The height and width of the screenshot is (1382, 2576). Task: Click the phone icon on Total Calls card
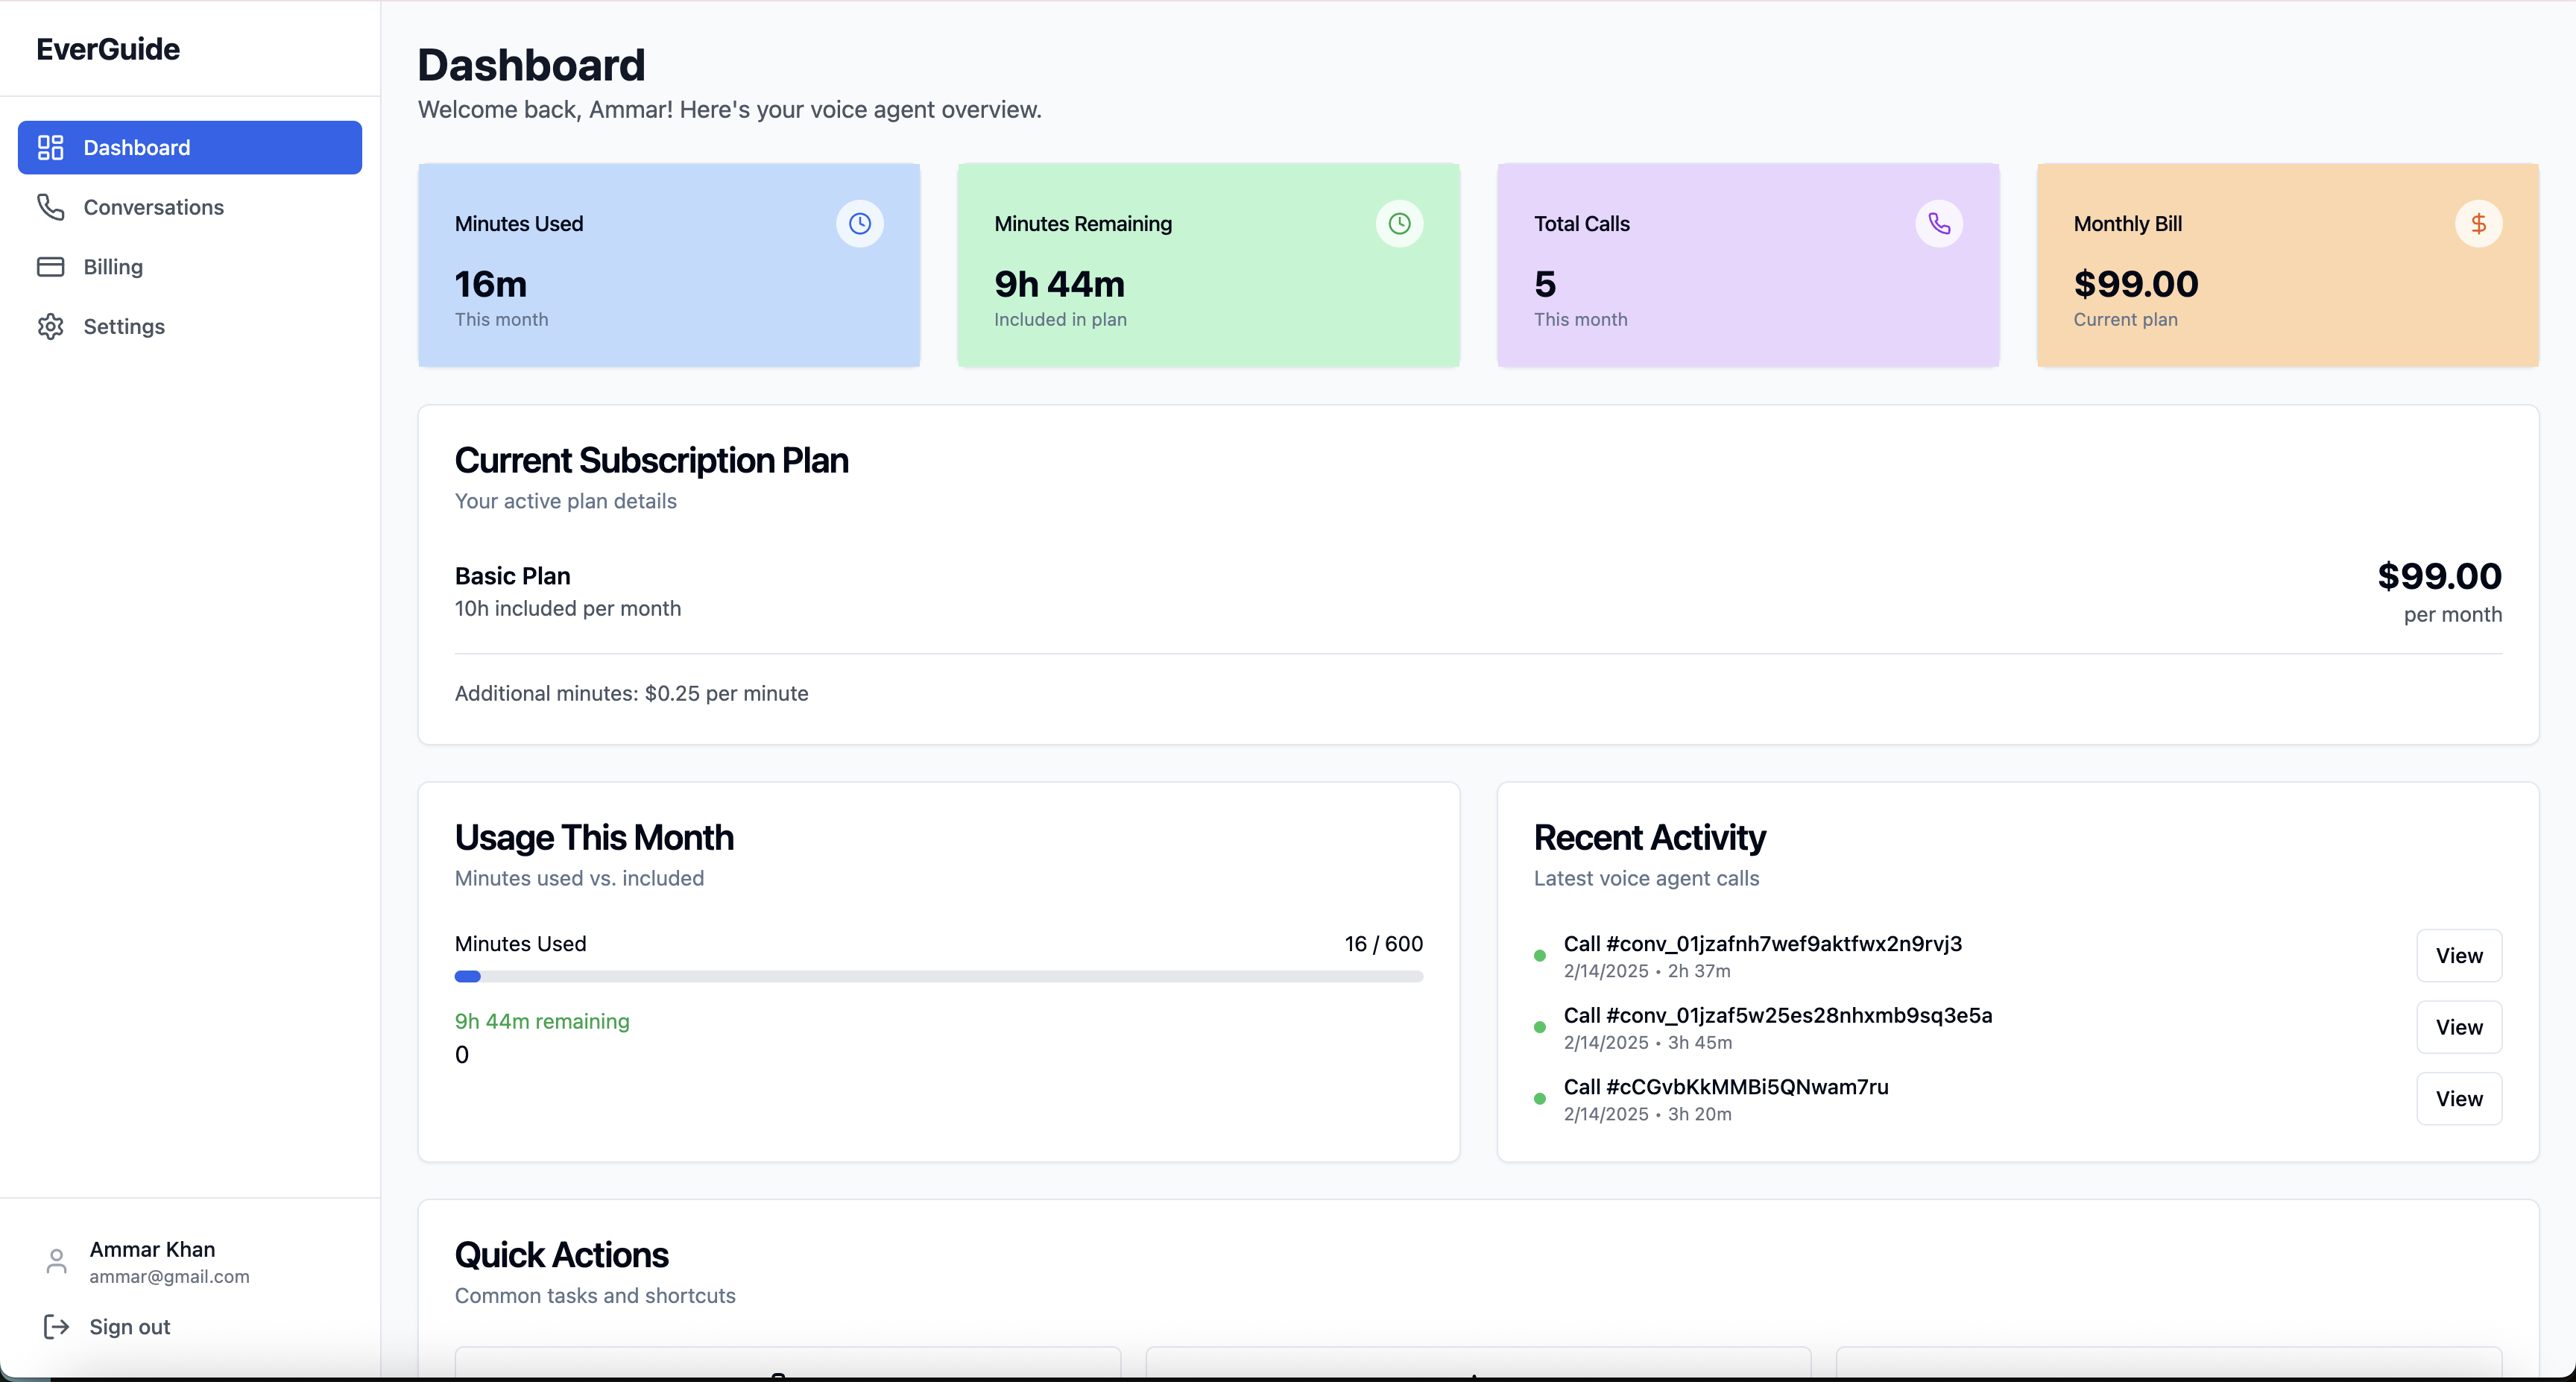(1938, 224)
